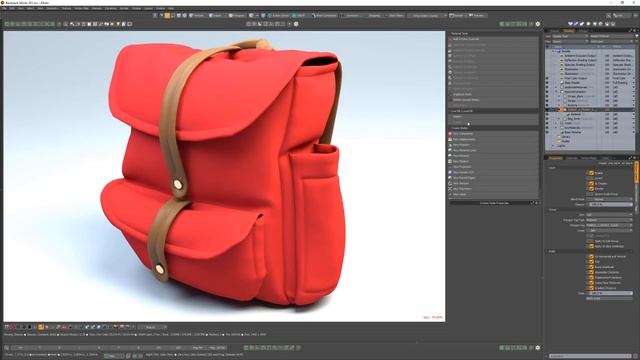Open the selection sets dropdown in top toolbar
This screenshot has height=360, width=640.
coord(426,16)
